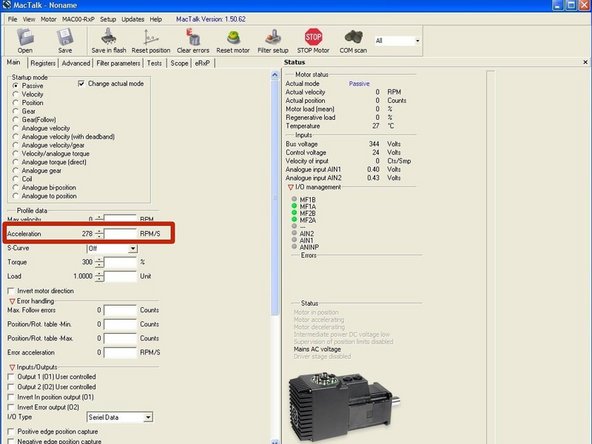
Task: Enable Output 2 (O2) User controlled
Action: [x=11, y=387]
